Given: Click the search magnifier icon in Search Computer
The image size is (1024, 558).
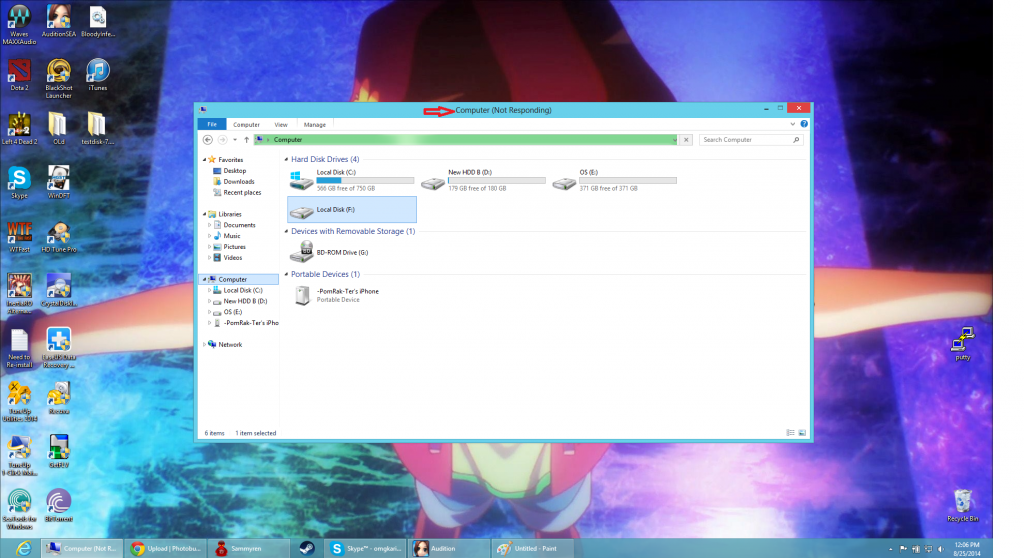Looking at the screenshot, I should point(796,140).
